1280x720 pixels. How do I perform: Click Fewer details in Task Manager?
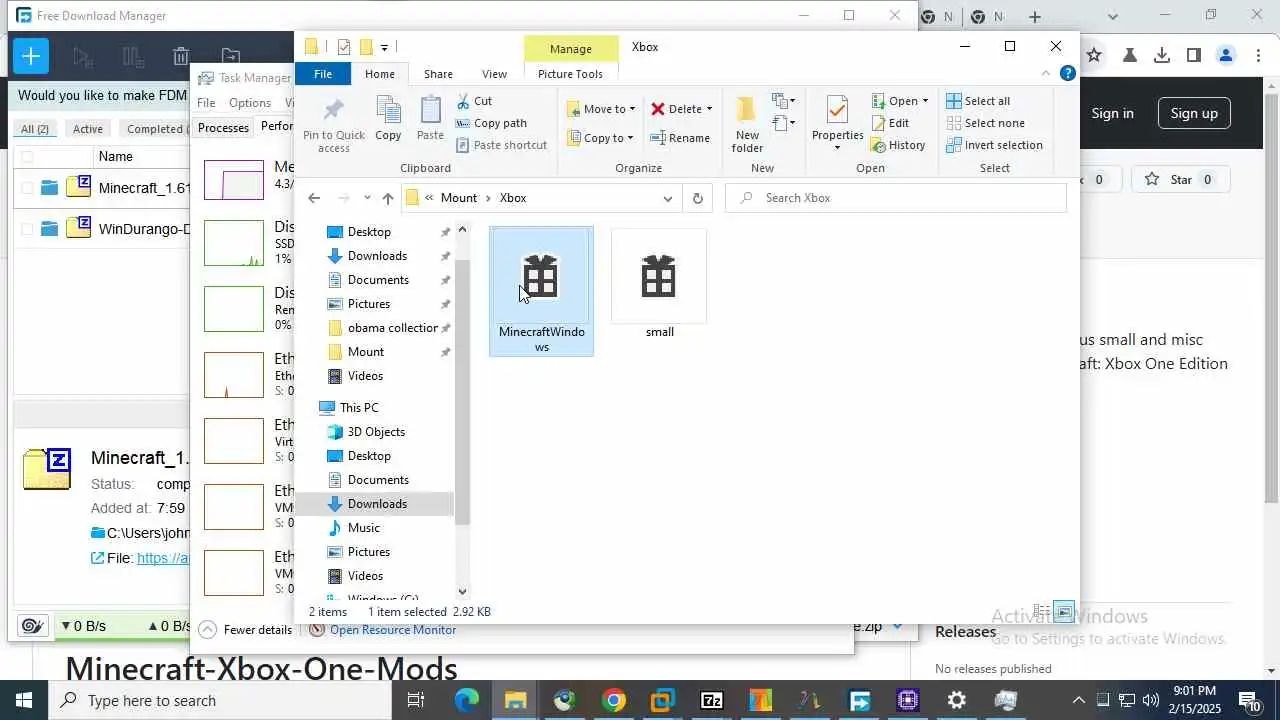(246, 630)
